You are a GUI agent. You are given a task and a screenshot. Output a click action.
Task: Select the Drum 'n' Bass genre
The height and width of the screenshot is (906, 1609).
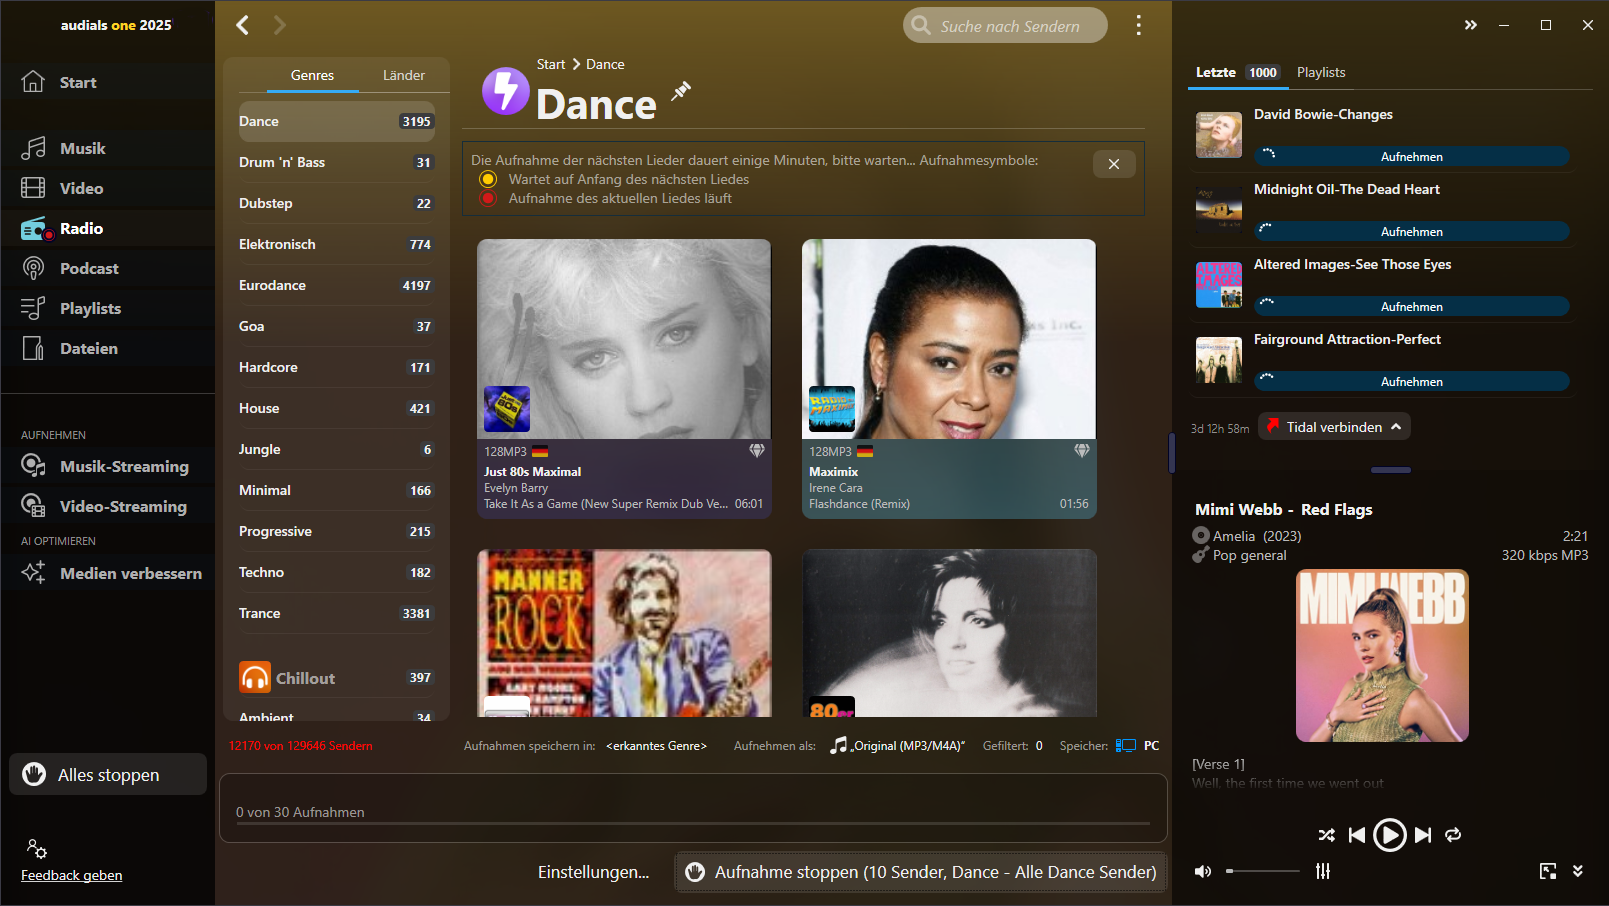(336, 162)
